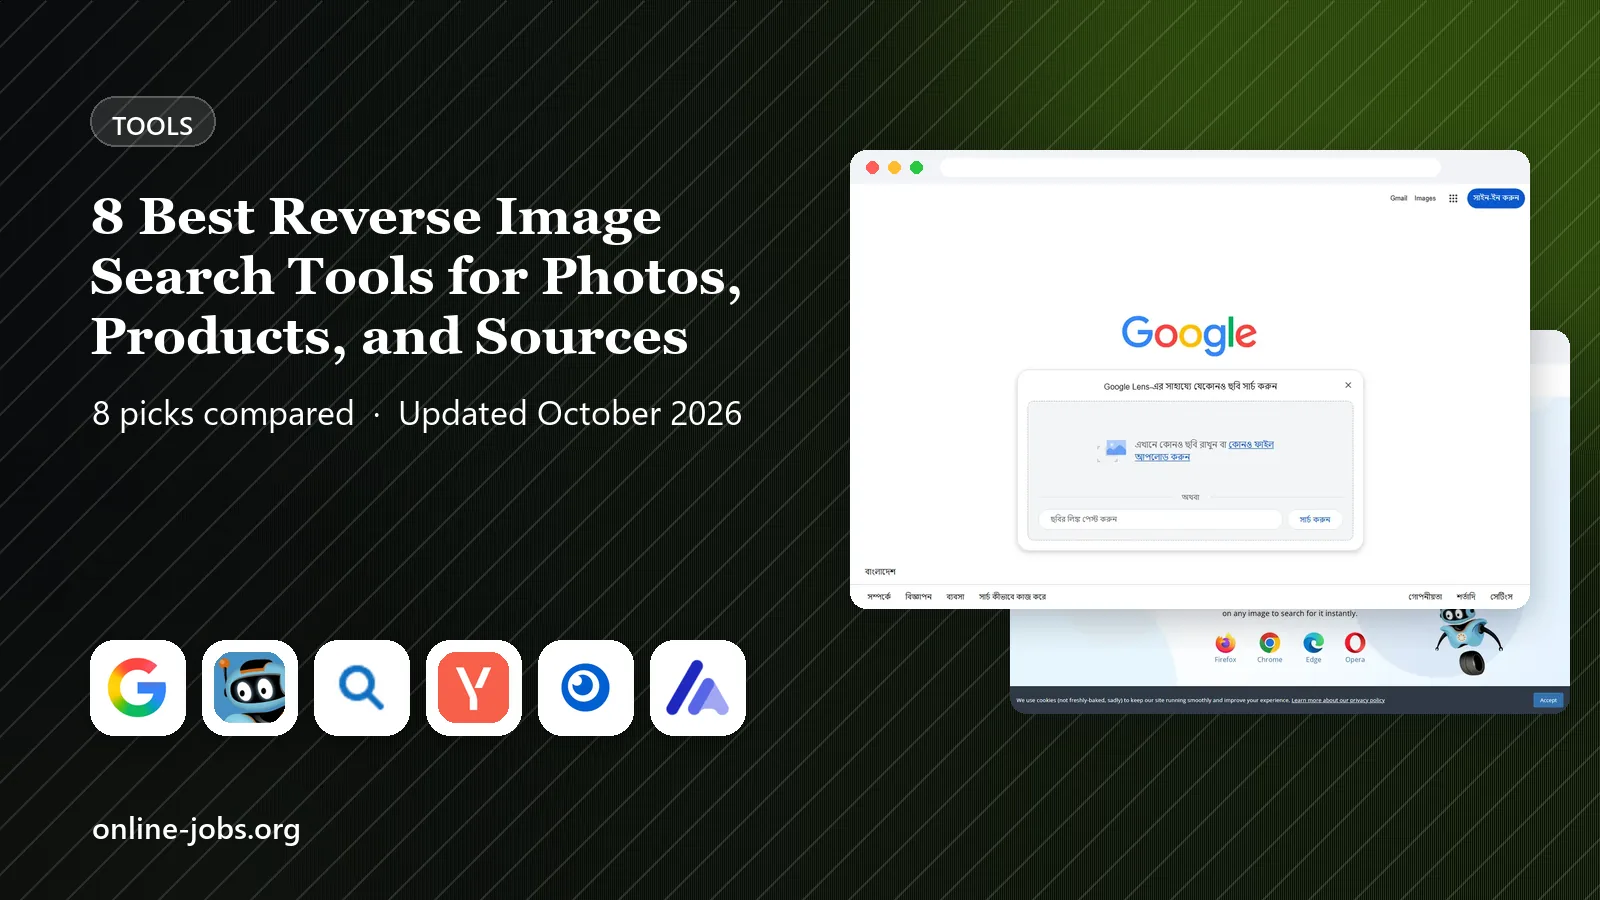Click the ব্যবসা footer link
The height and width of the screenshot is (900, 1600).
pyautogui.click(x=955, y=597)
